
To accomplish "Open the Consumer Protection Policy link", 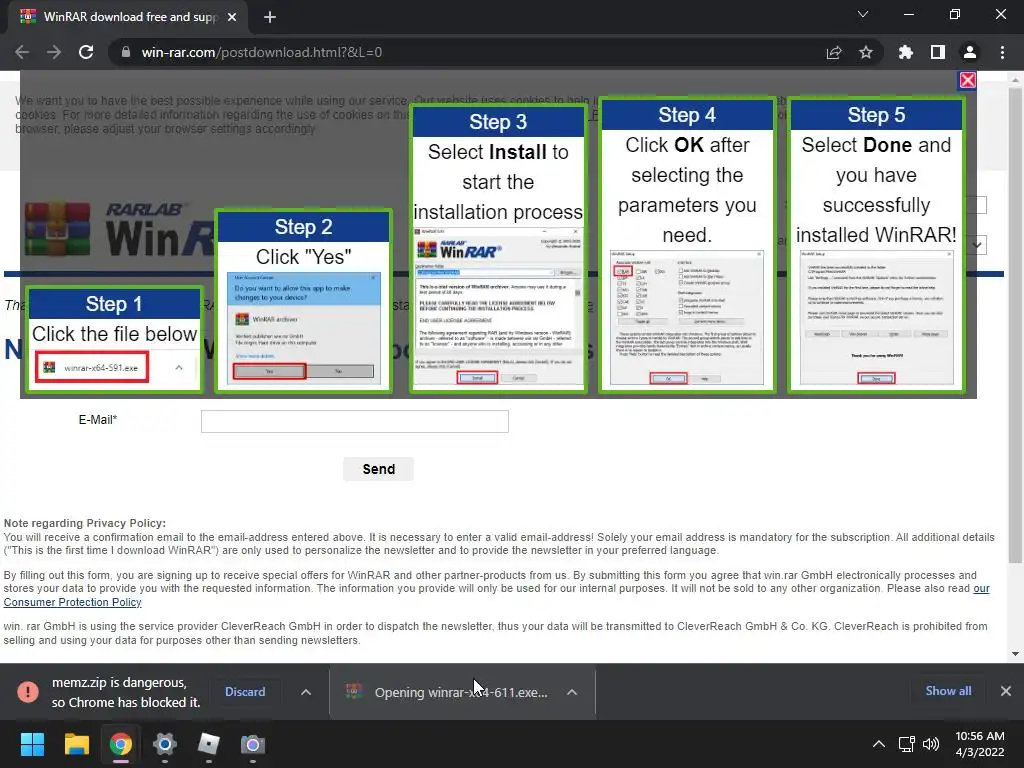I will [496, 595].
